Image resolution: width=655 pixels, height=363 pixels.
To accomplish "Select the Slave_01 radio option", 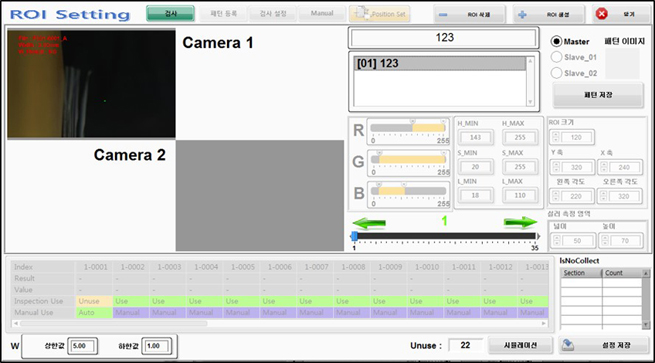I will click(556, 57).
